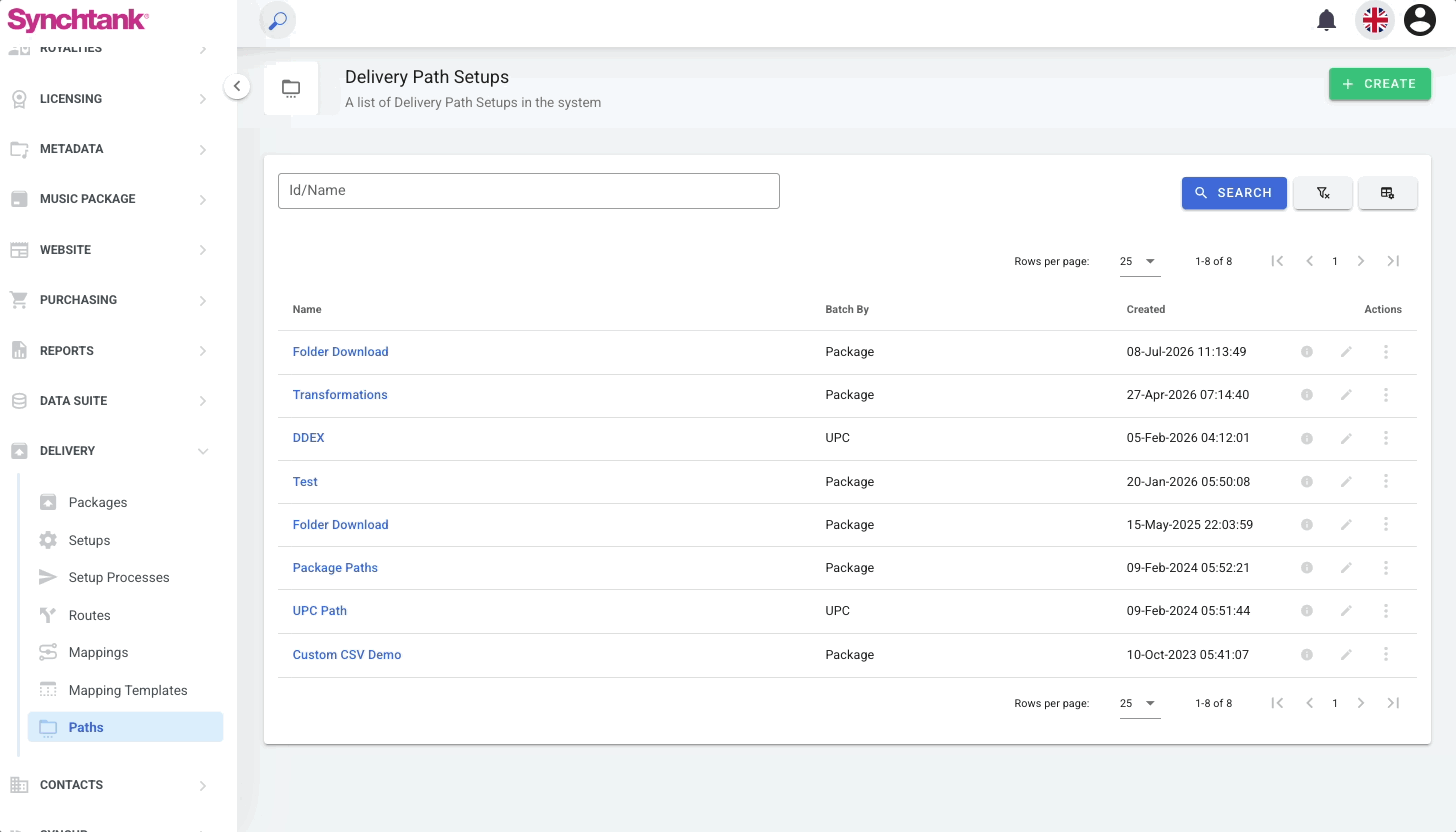The image size is (1456, 832).
Task: Click the date 05-Feb-2026 04:12:01
Action: click(x=1188, y=438)
